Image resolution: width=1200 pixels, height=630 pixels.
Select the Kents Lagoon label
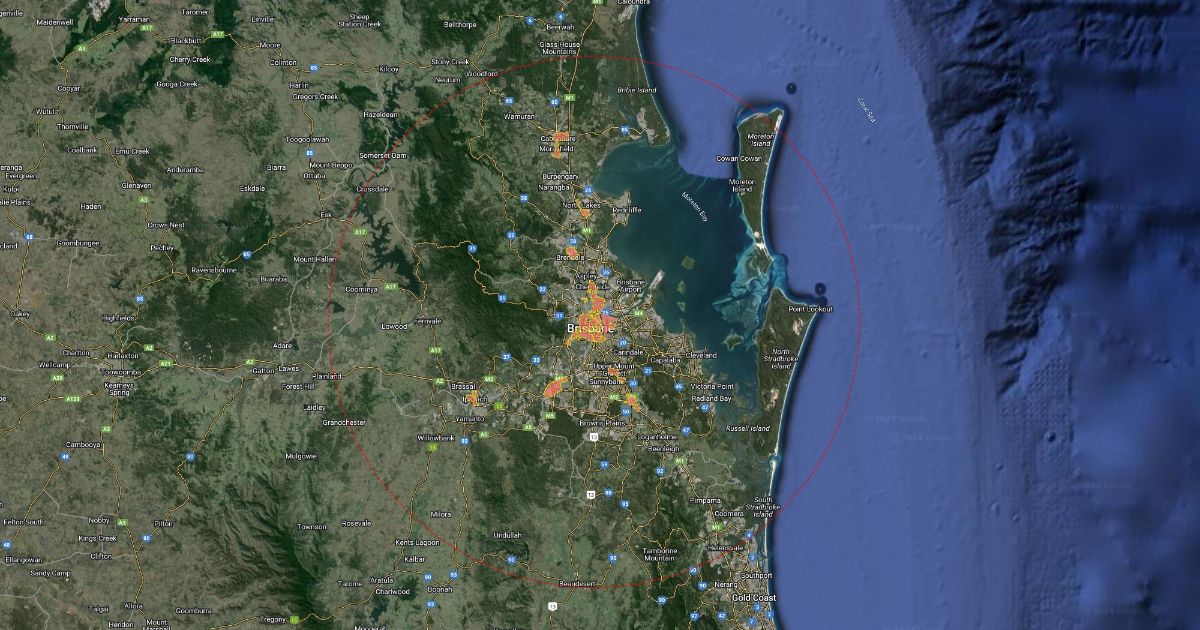(418, 541)
